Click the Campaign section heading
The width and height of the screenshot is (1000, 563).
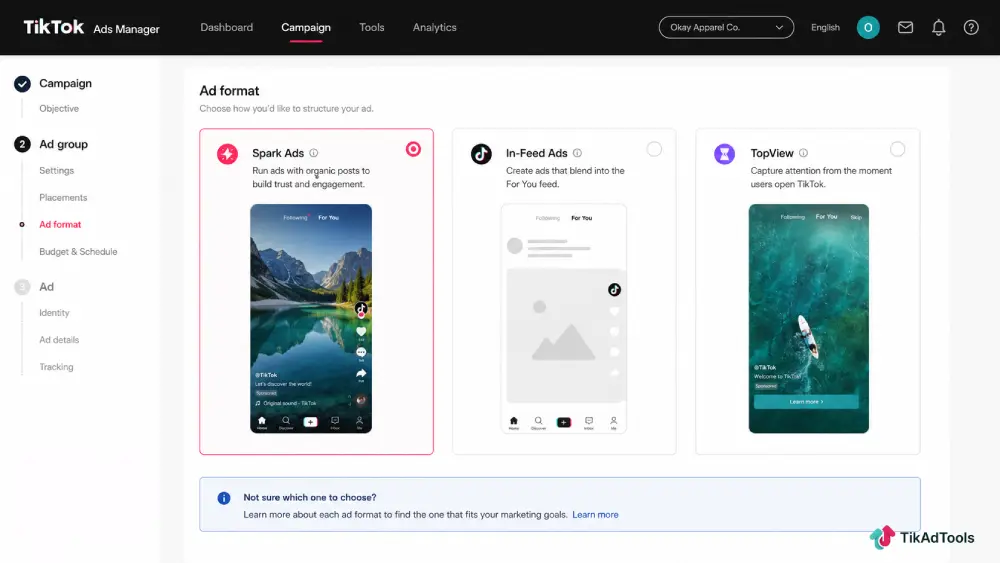coord(65,84)
